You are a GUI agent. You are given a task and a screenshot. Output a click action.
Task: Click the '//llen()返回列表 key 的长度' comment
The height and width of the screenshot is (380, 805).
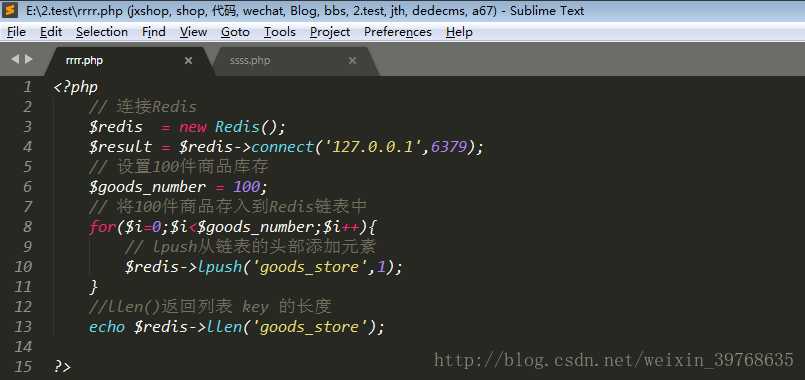tap(210, 307)
